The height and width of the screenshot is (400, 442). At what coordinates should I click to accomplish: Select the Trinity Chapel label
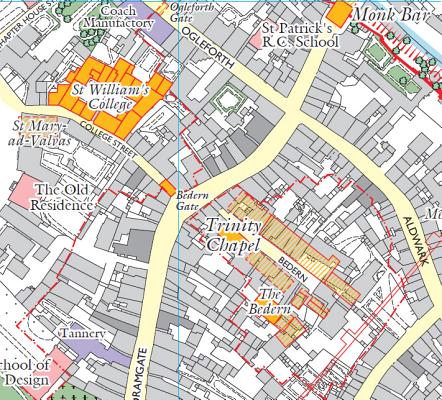[x=233, y=235]
